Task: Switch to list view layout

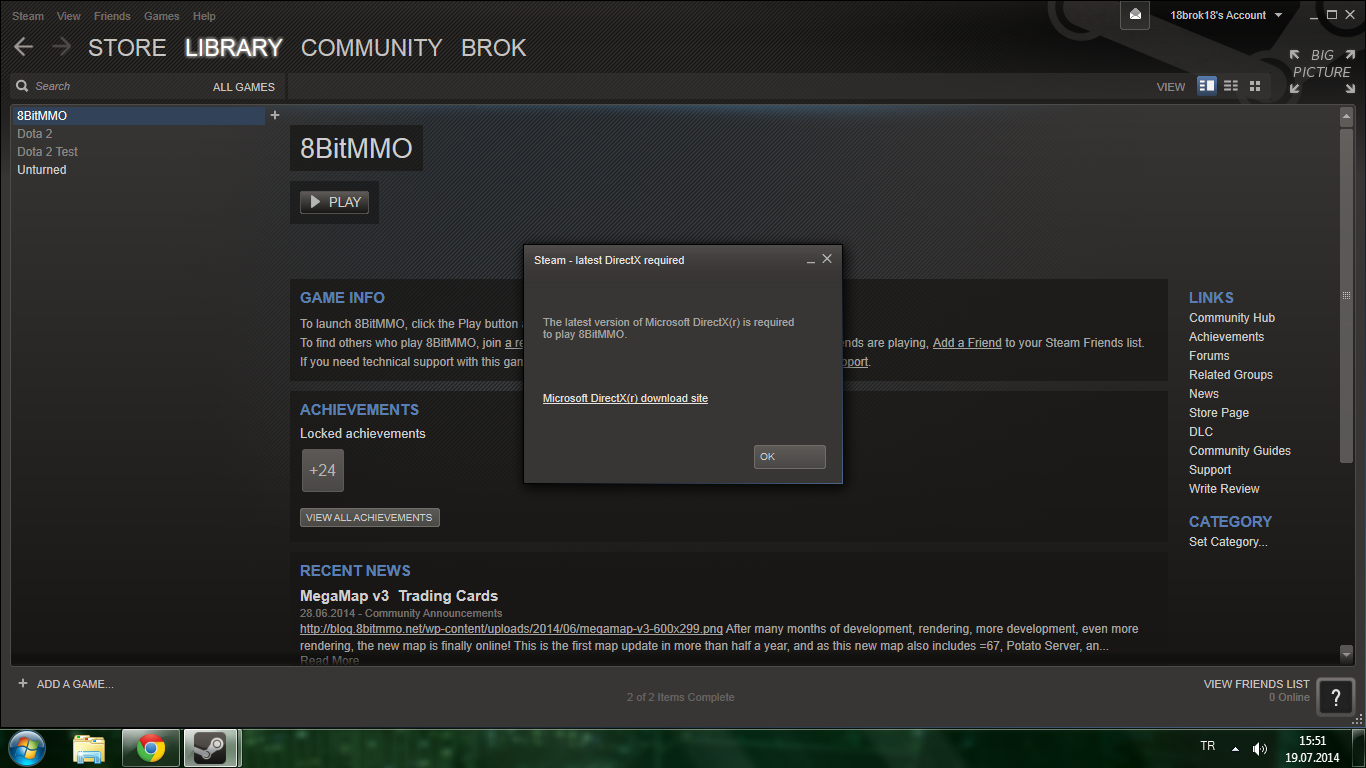Action: tap(1231, 86)
